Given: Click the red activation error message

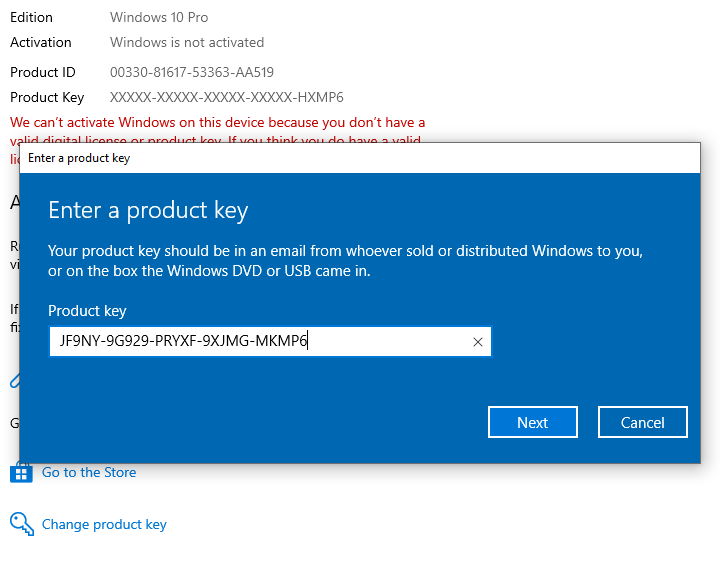Looking at the screenshot, I should point(217,122).
